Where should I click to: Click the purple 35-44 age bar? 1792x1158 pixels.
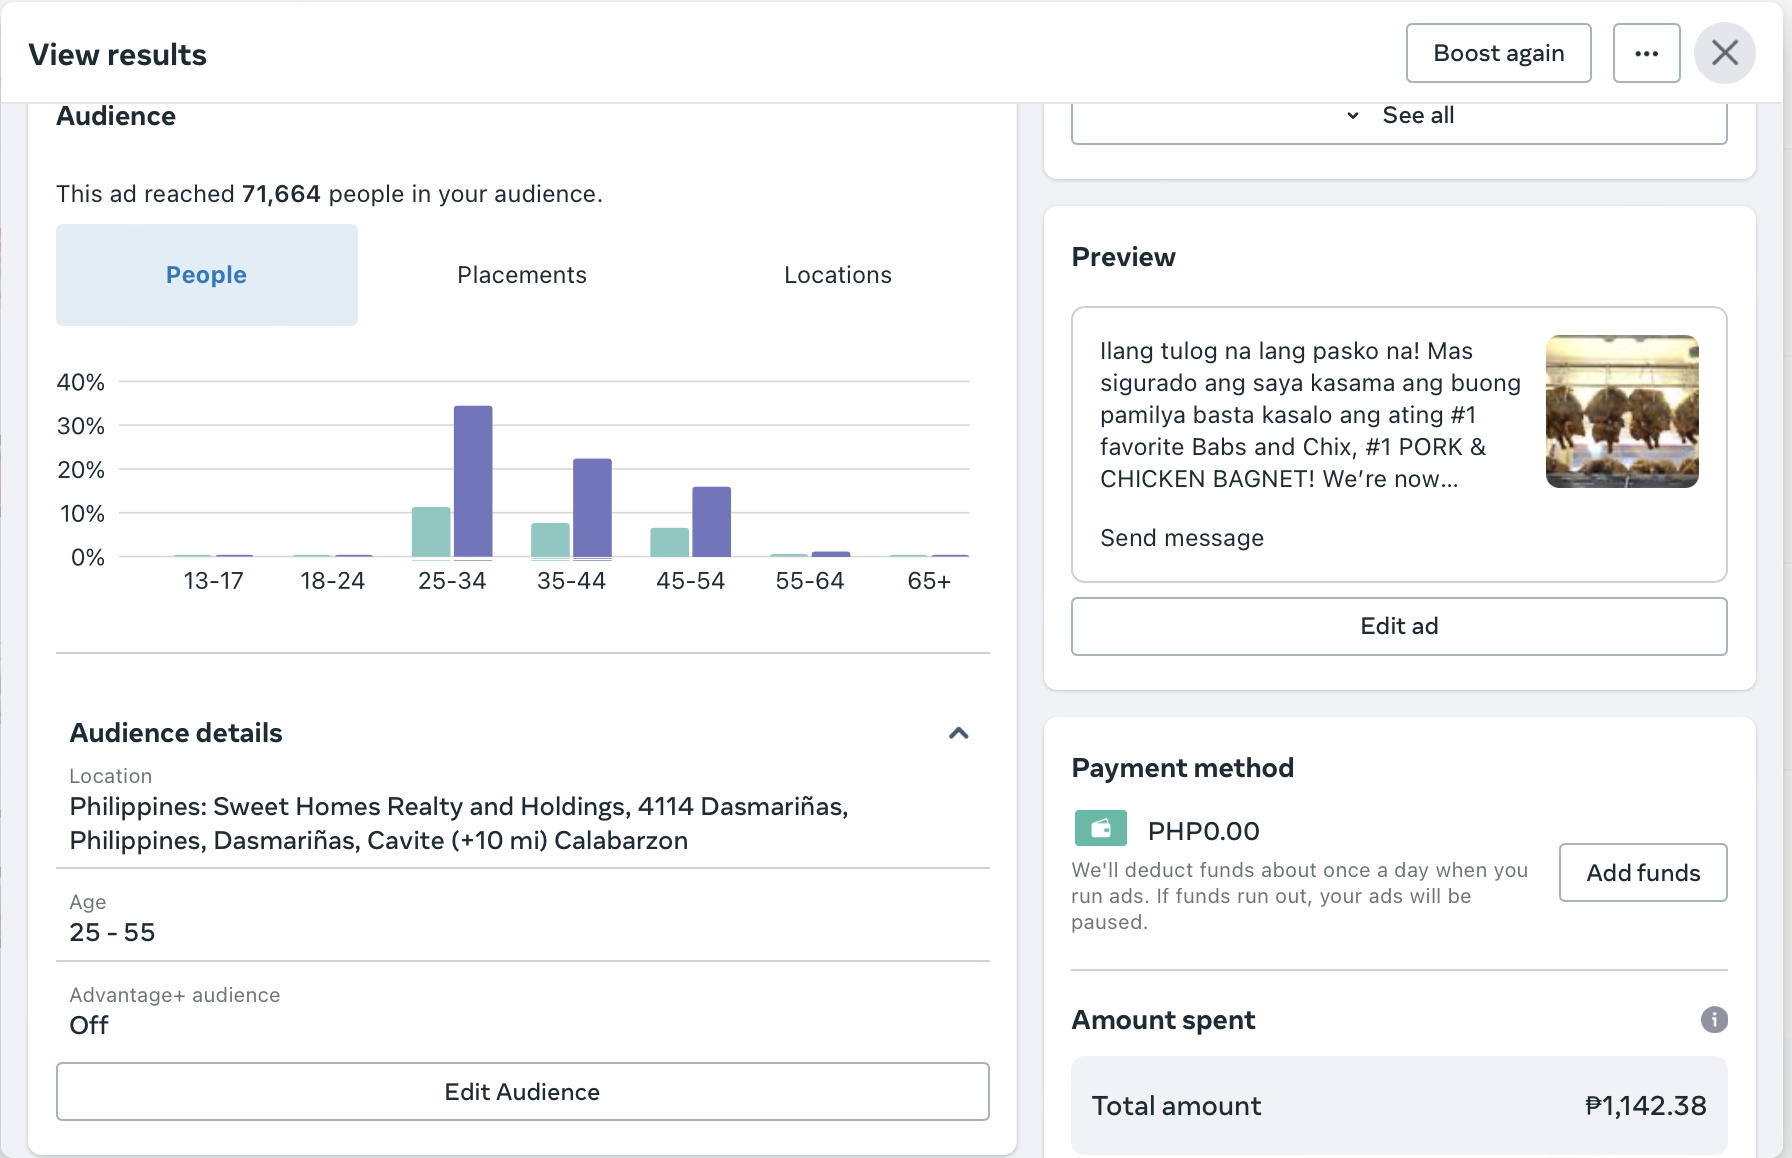[x=592, y=507]
